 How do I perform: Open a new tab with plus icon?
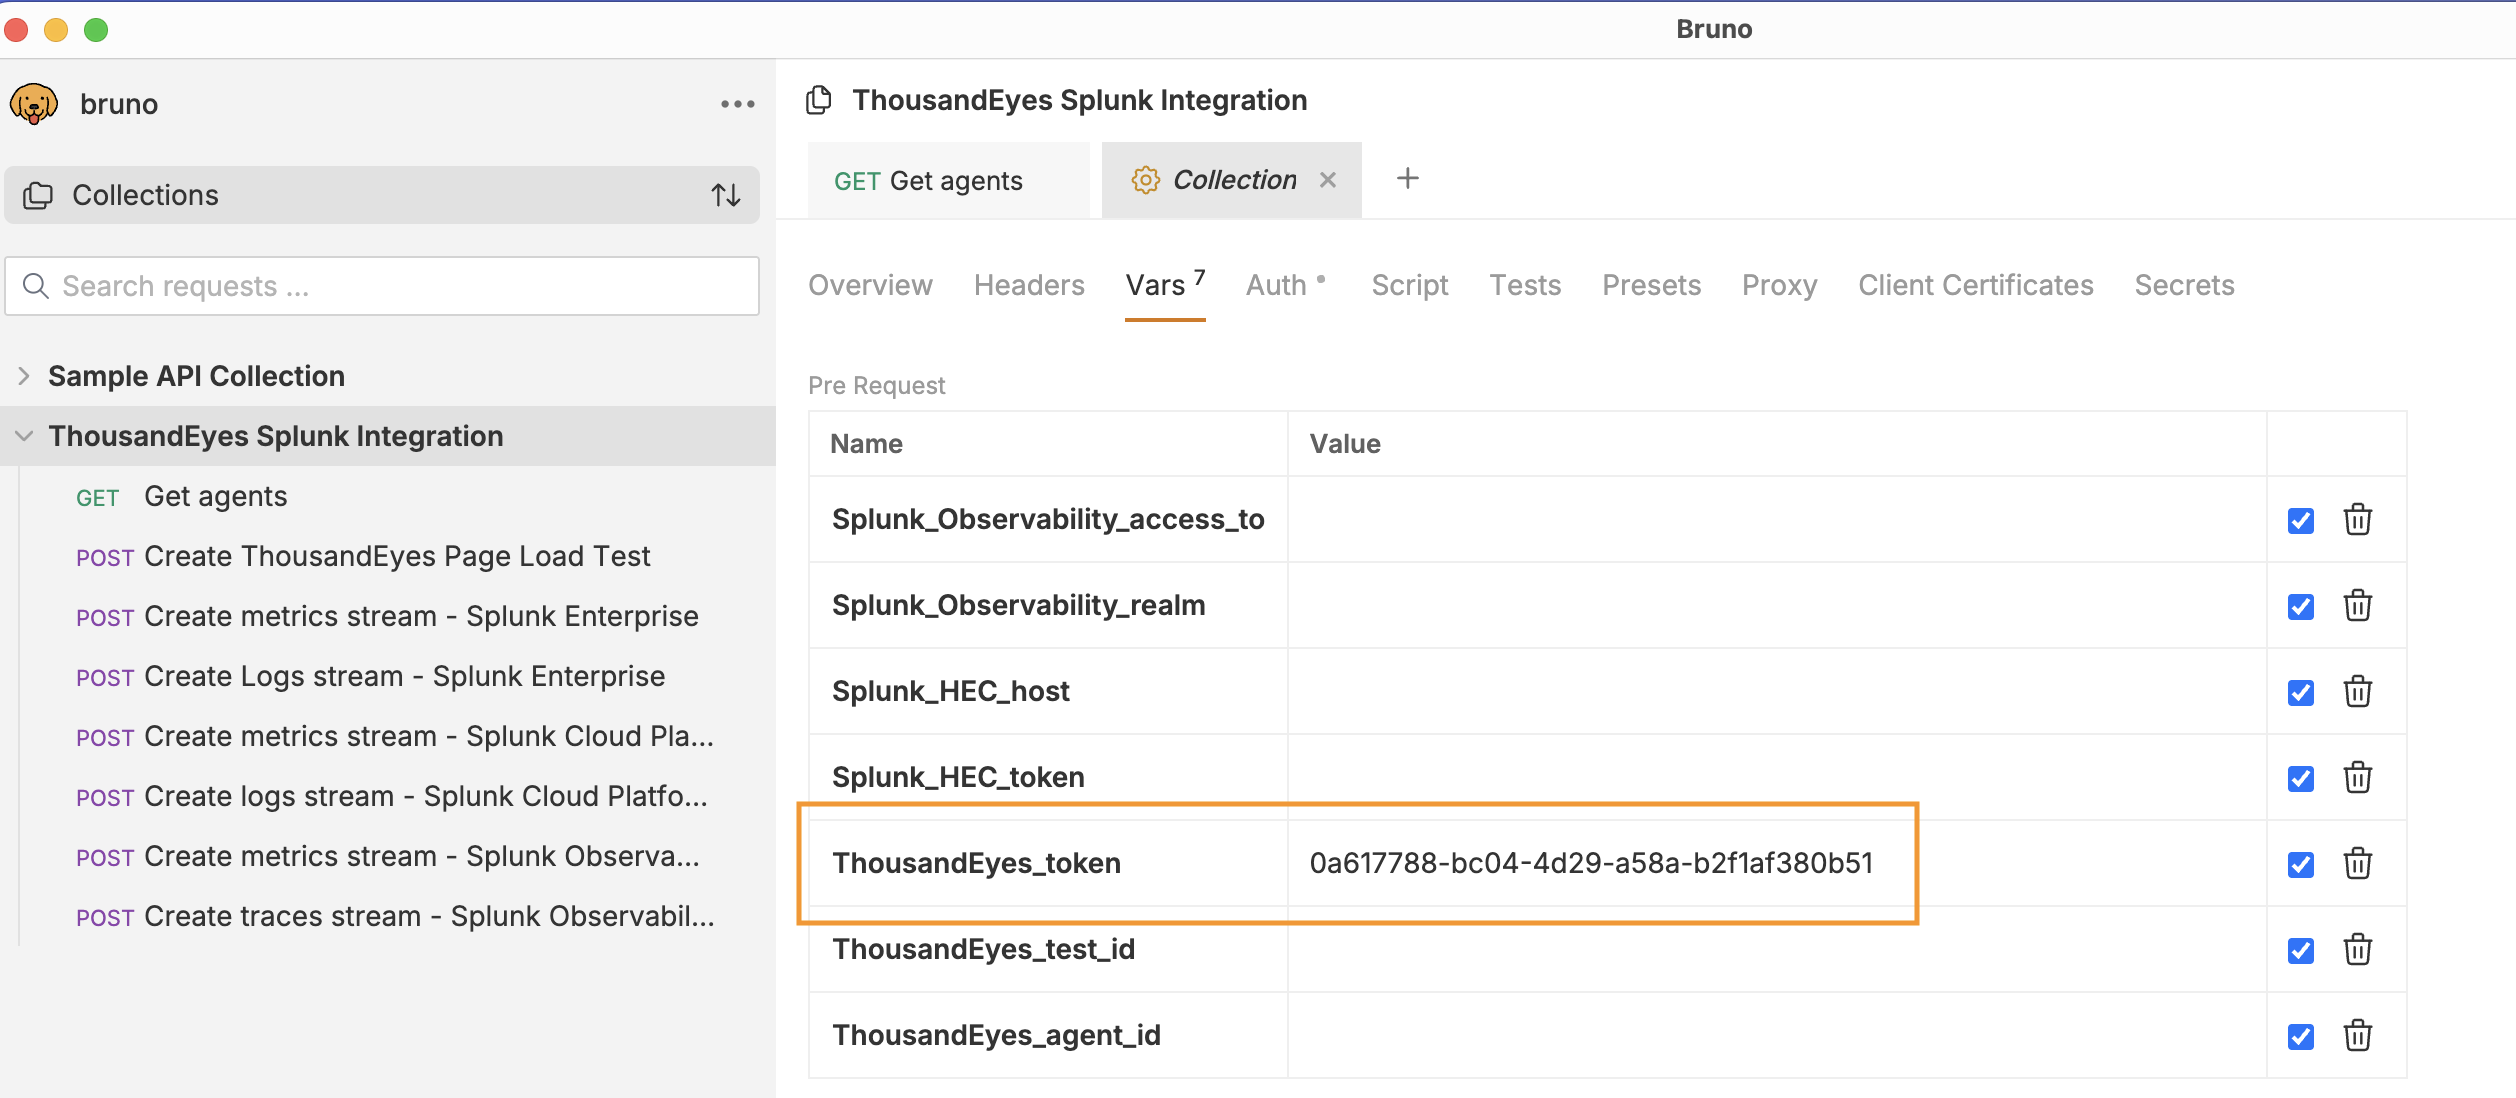click(1407, 179)
